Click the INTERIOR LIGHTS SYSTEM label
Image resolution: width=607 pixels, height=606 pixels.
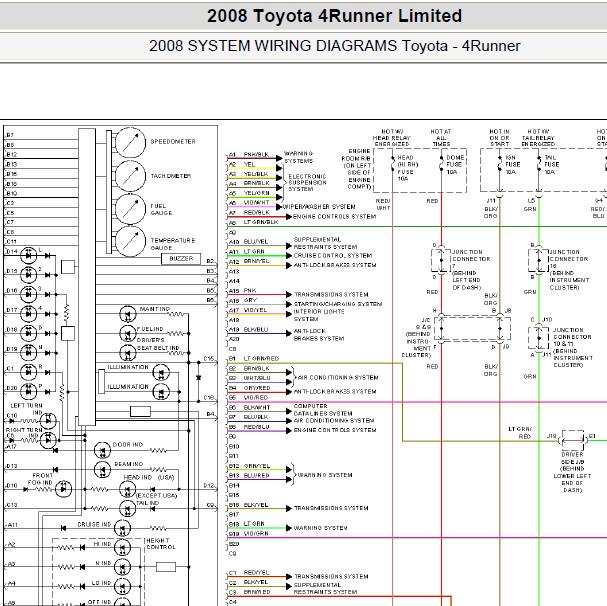point(319,315)
